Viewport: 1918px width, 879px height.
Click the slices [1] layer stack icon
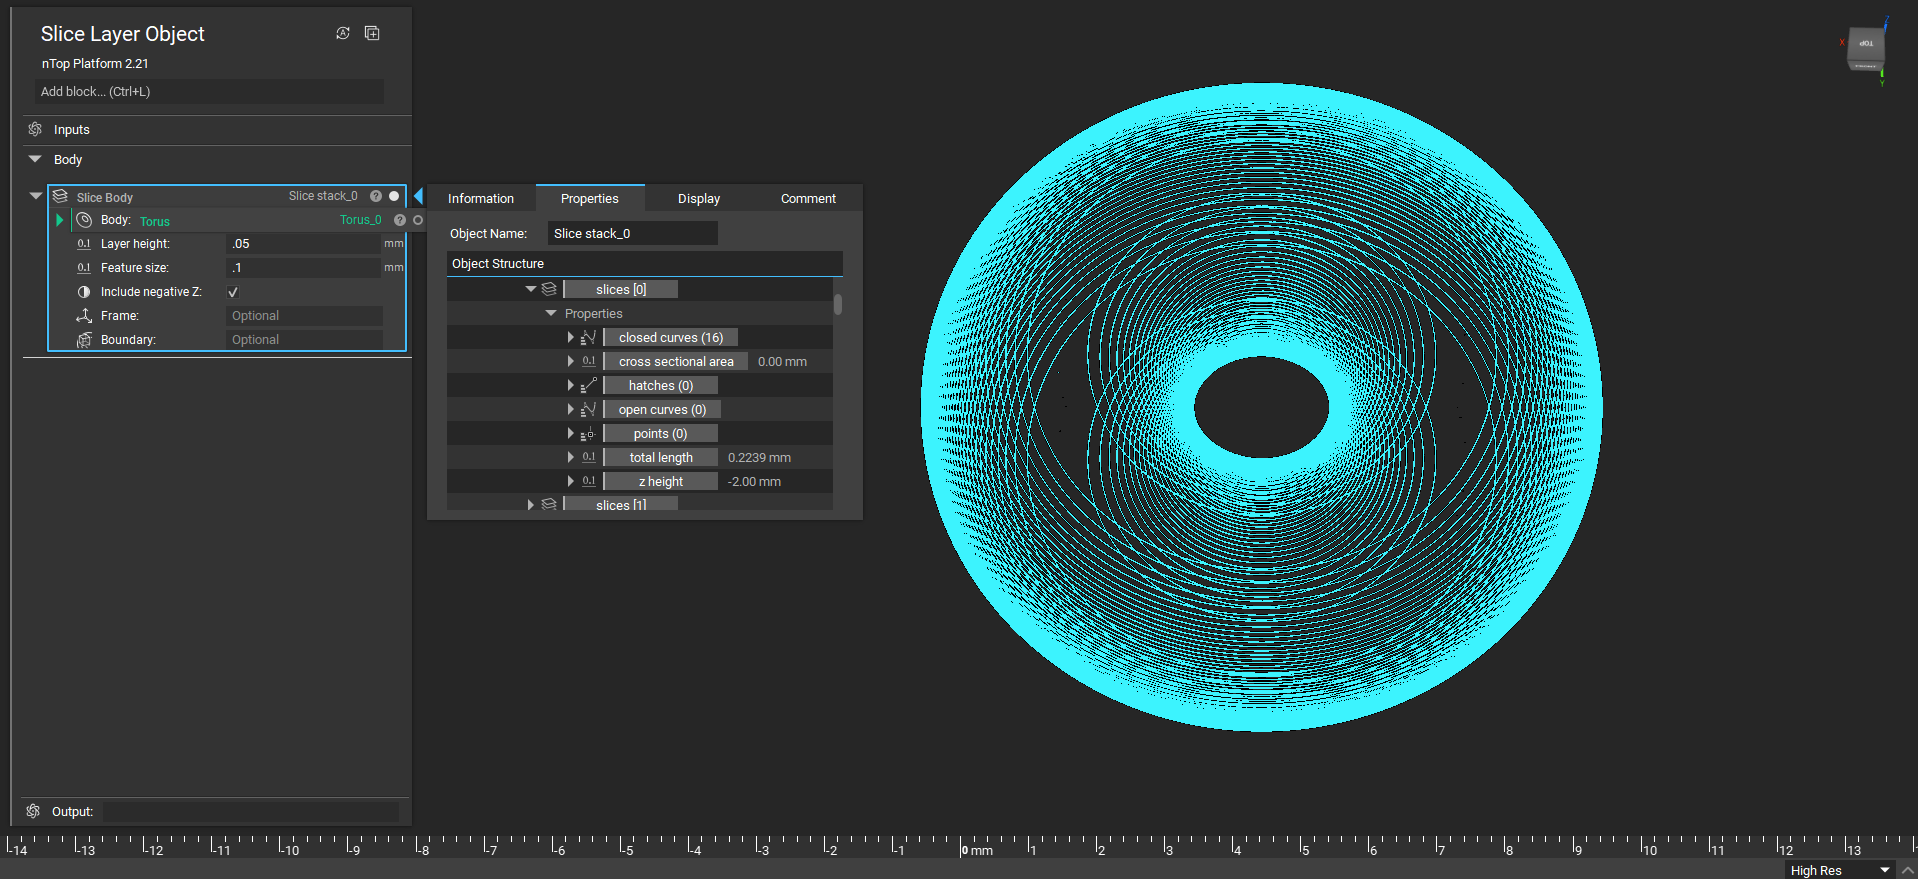click(x=549, y=505)
